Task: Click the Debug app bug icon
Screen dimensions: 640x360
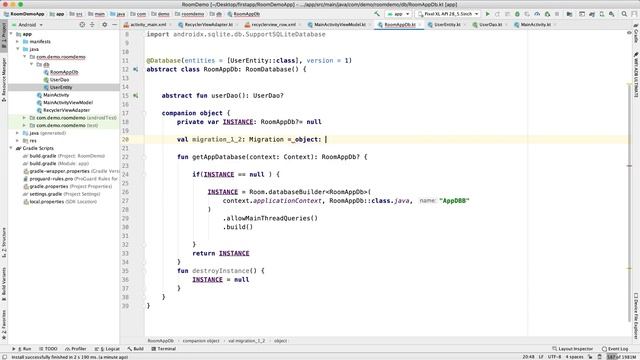Action: (x=517, y=14)
